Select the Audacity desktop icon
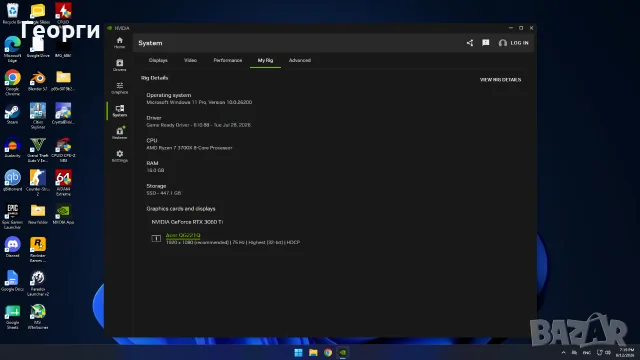Screen dimensions: 640x360 [12, 147]
